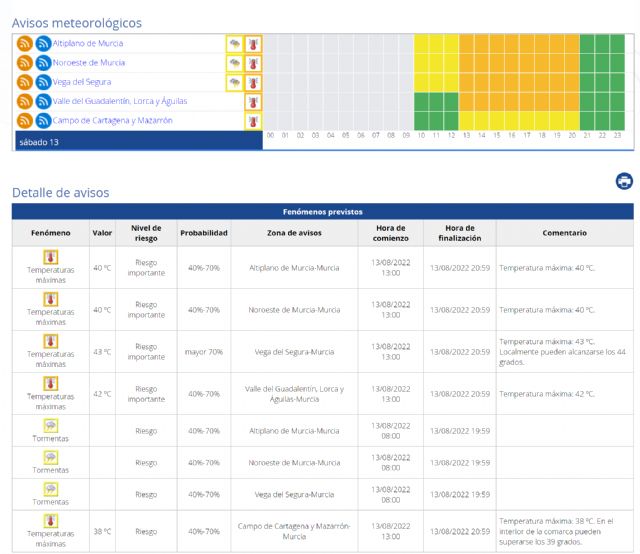This screenshot has height=554, width=640.
Task: Select temperature warning icon in Noroeste de Murcia row
Action: click(x=253, y=63)
